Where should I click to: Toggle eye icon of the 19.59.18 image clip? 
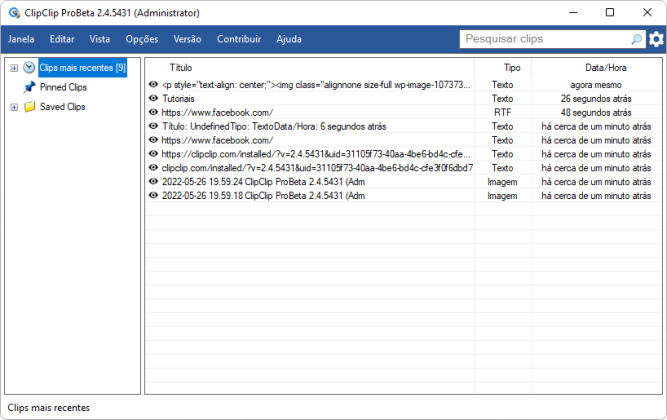pyautogui.click(x=153, y=195)
